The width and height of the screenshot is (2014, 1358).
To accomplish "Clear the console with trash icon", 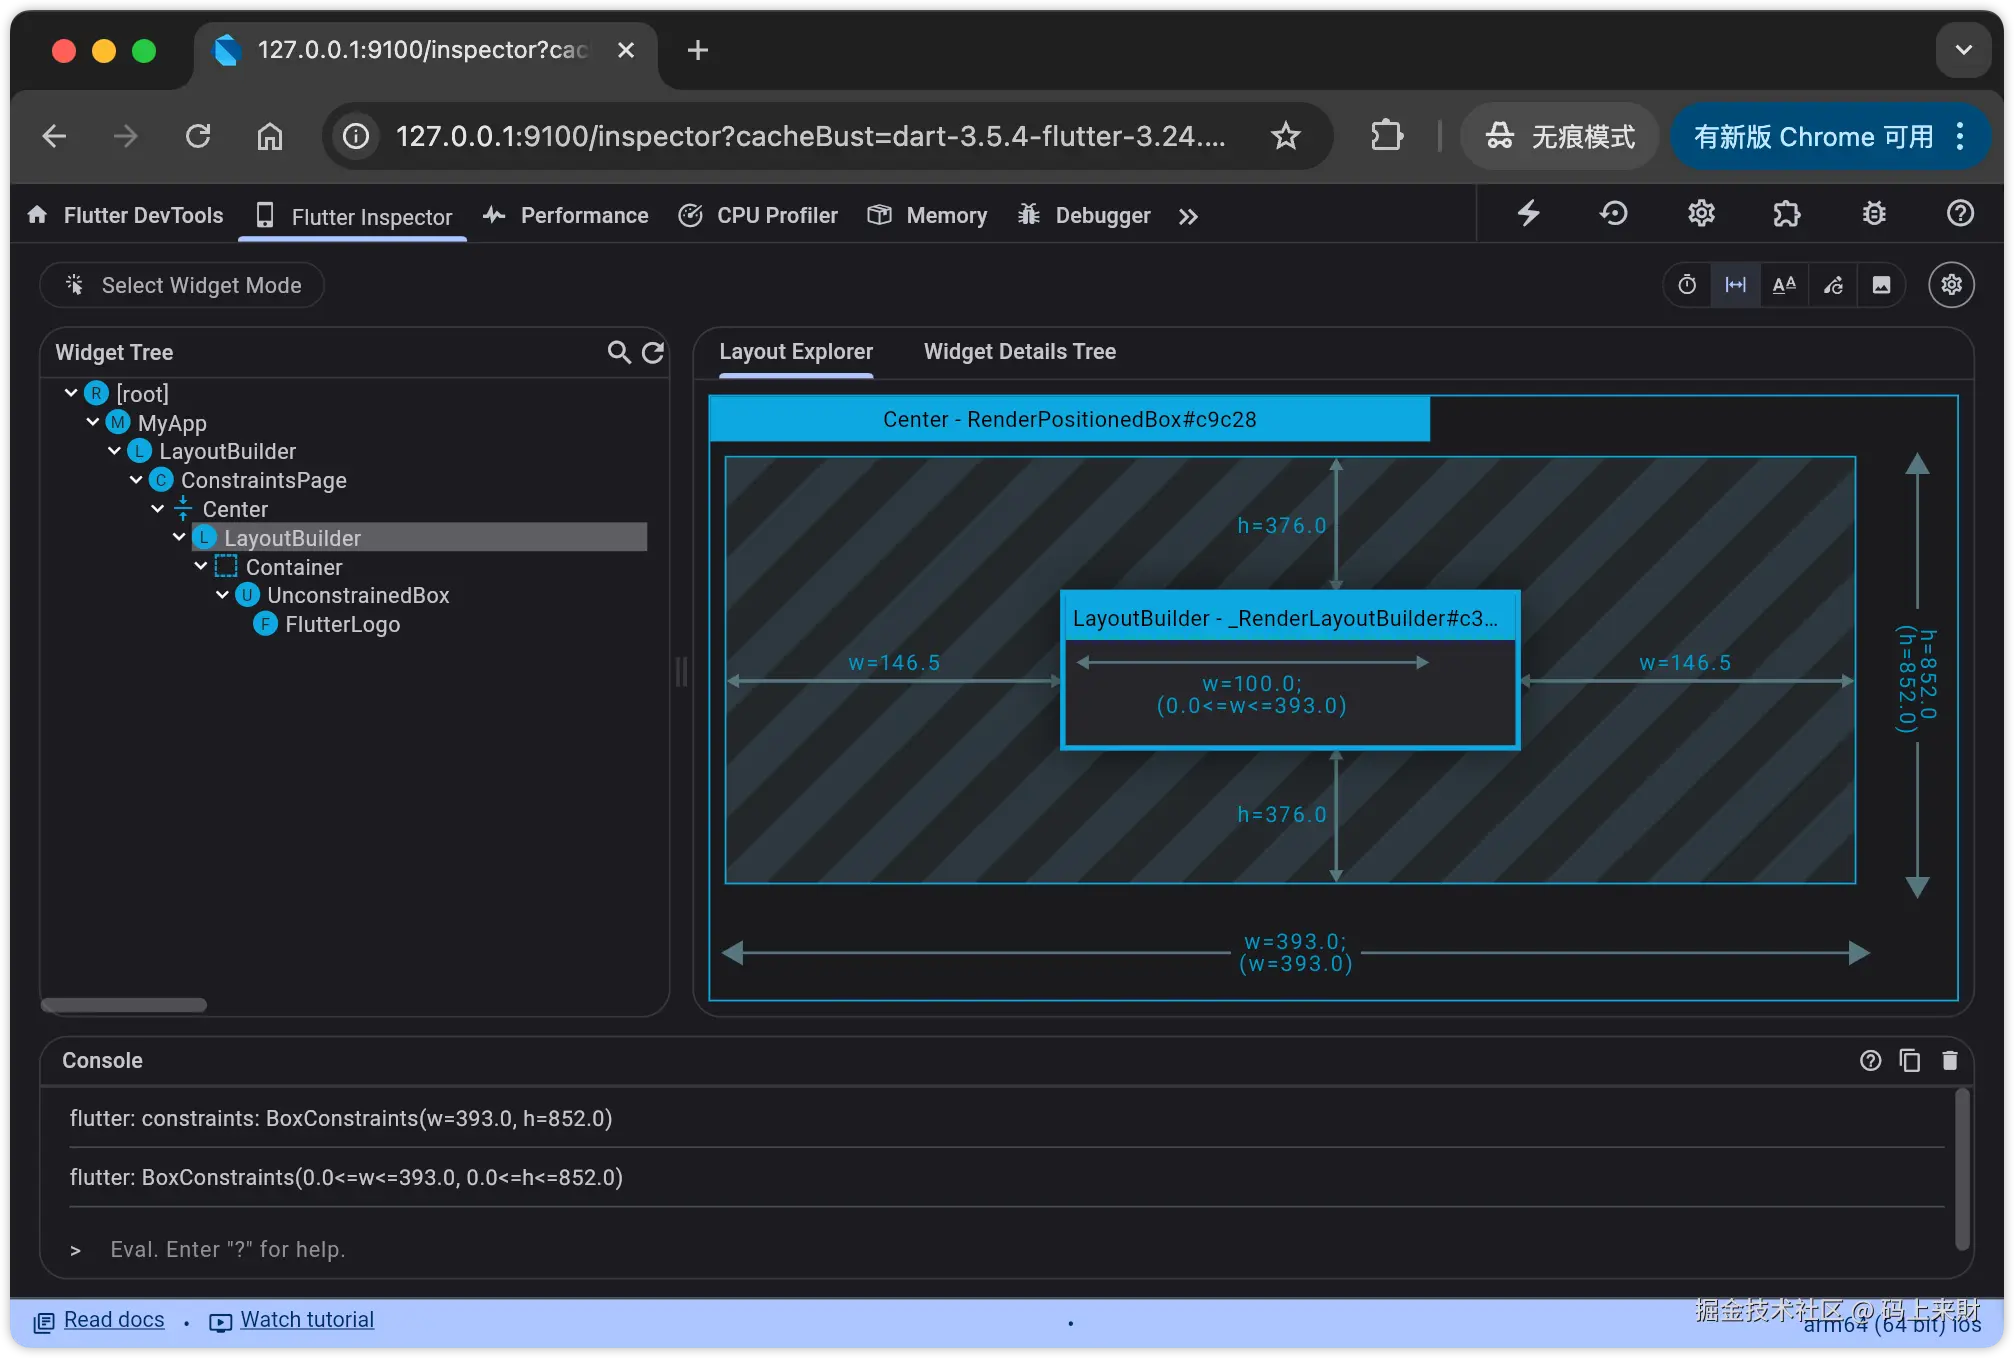I will 1949,1060.
